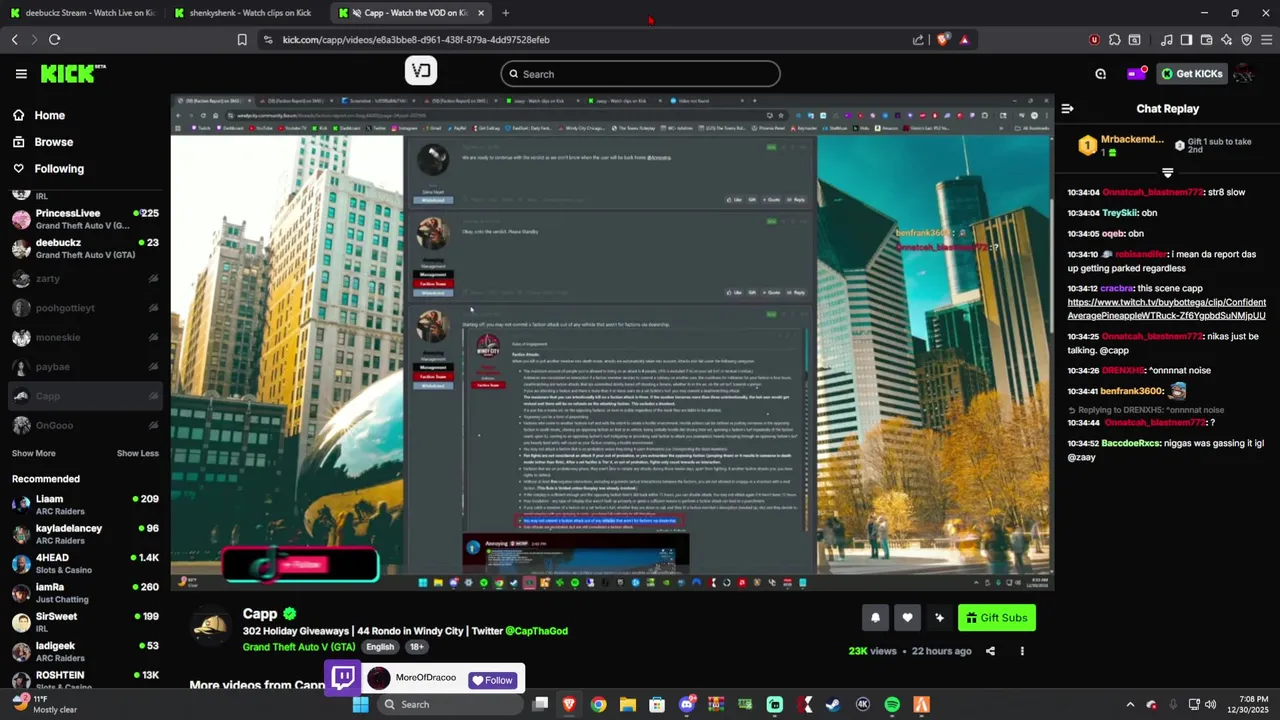Open PrincessLivee followed channel
This screenshot has width=1280, height=720.
tap(85, 219)
